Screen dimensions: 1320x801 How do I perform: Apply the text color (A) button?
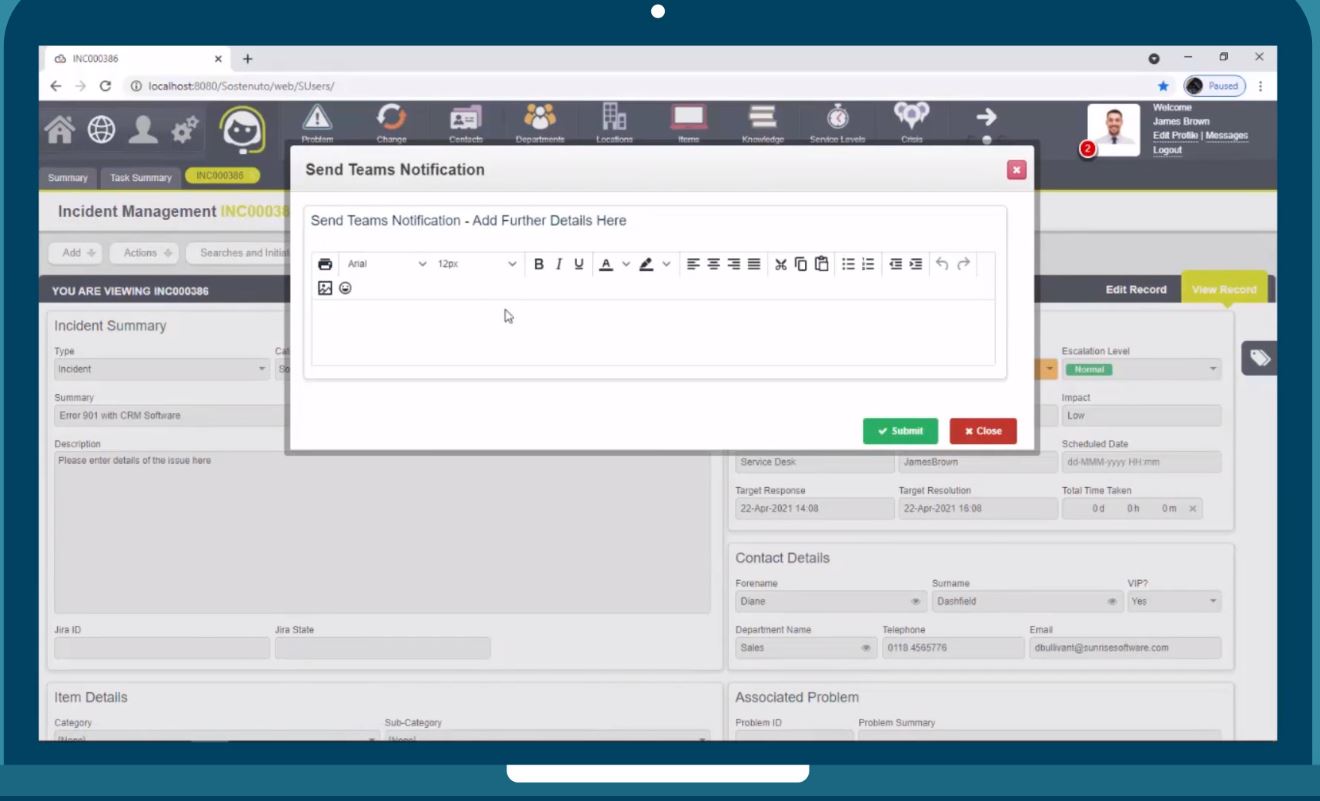click(x=607, y=264)
